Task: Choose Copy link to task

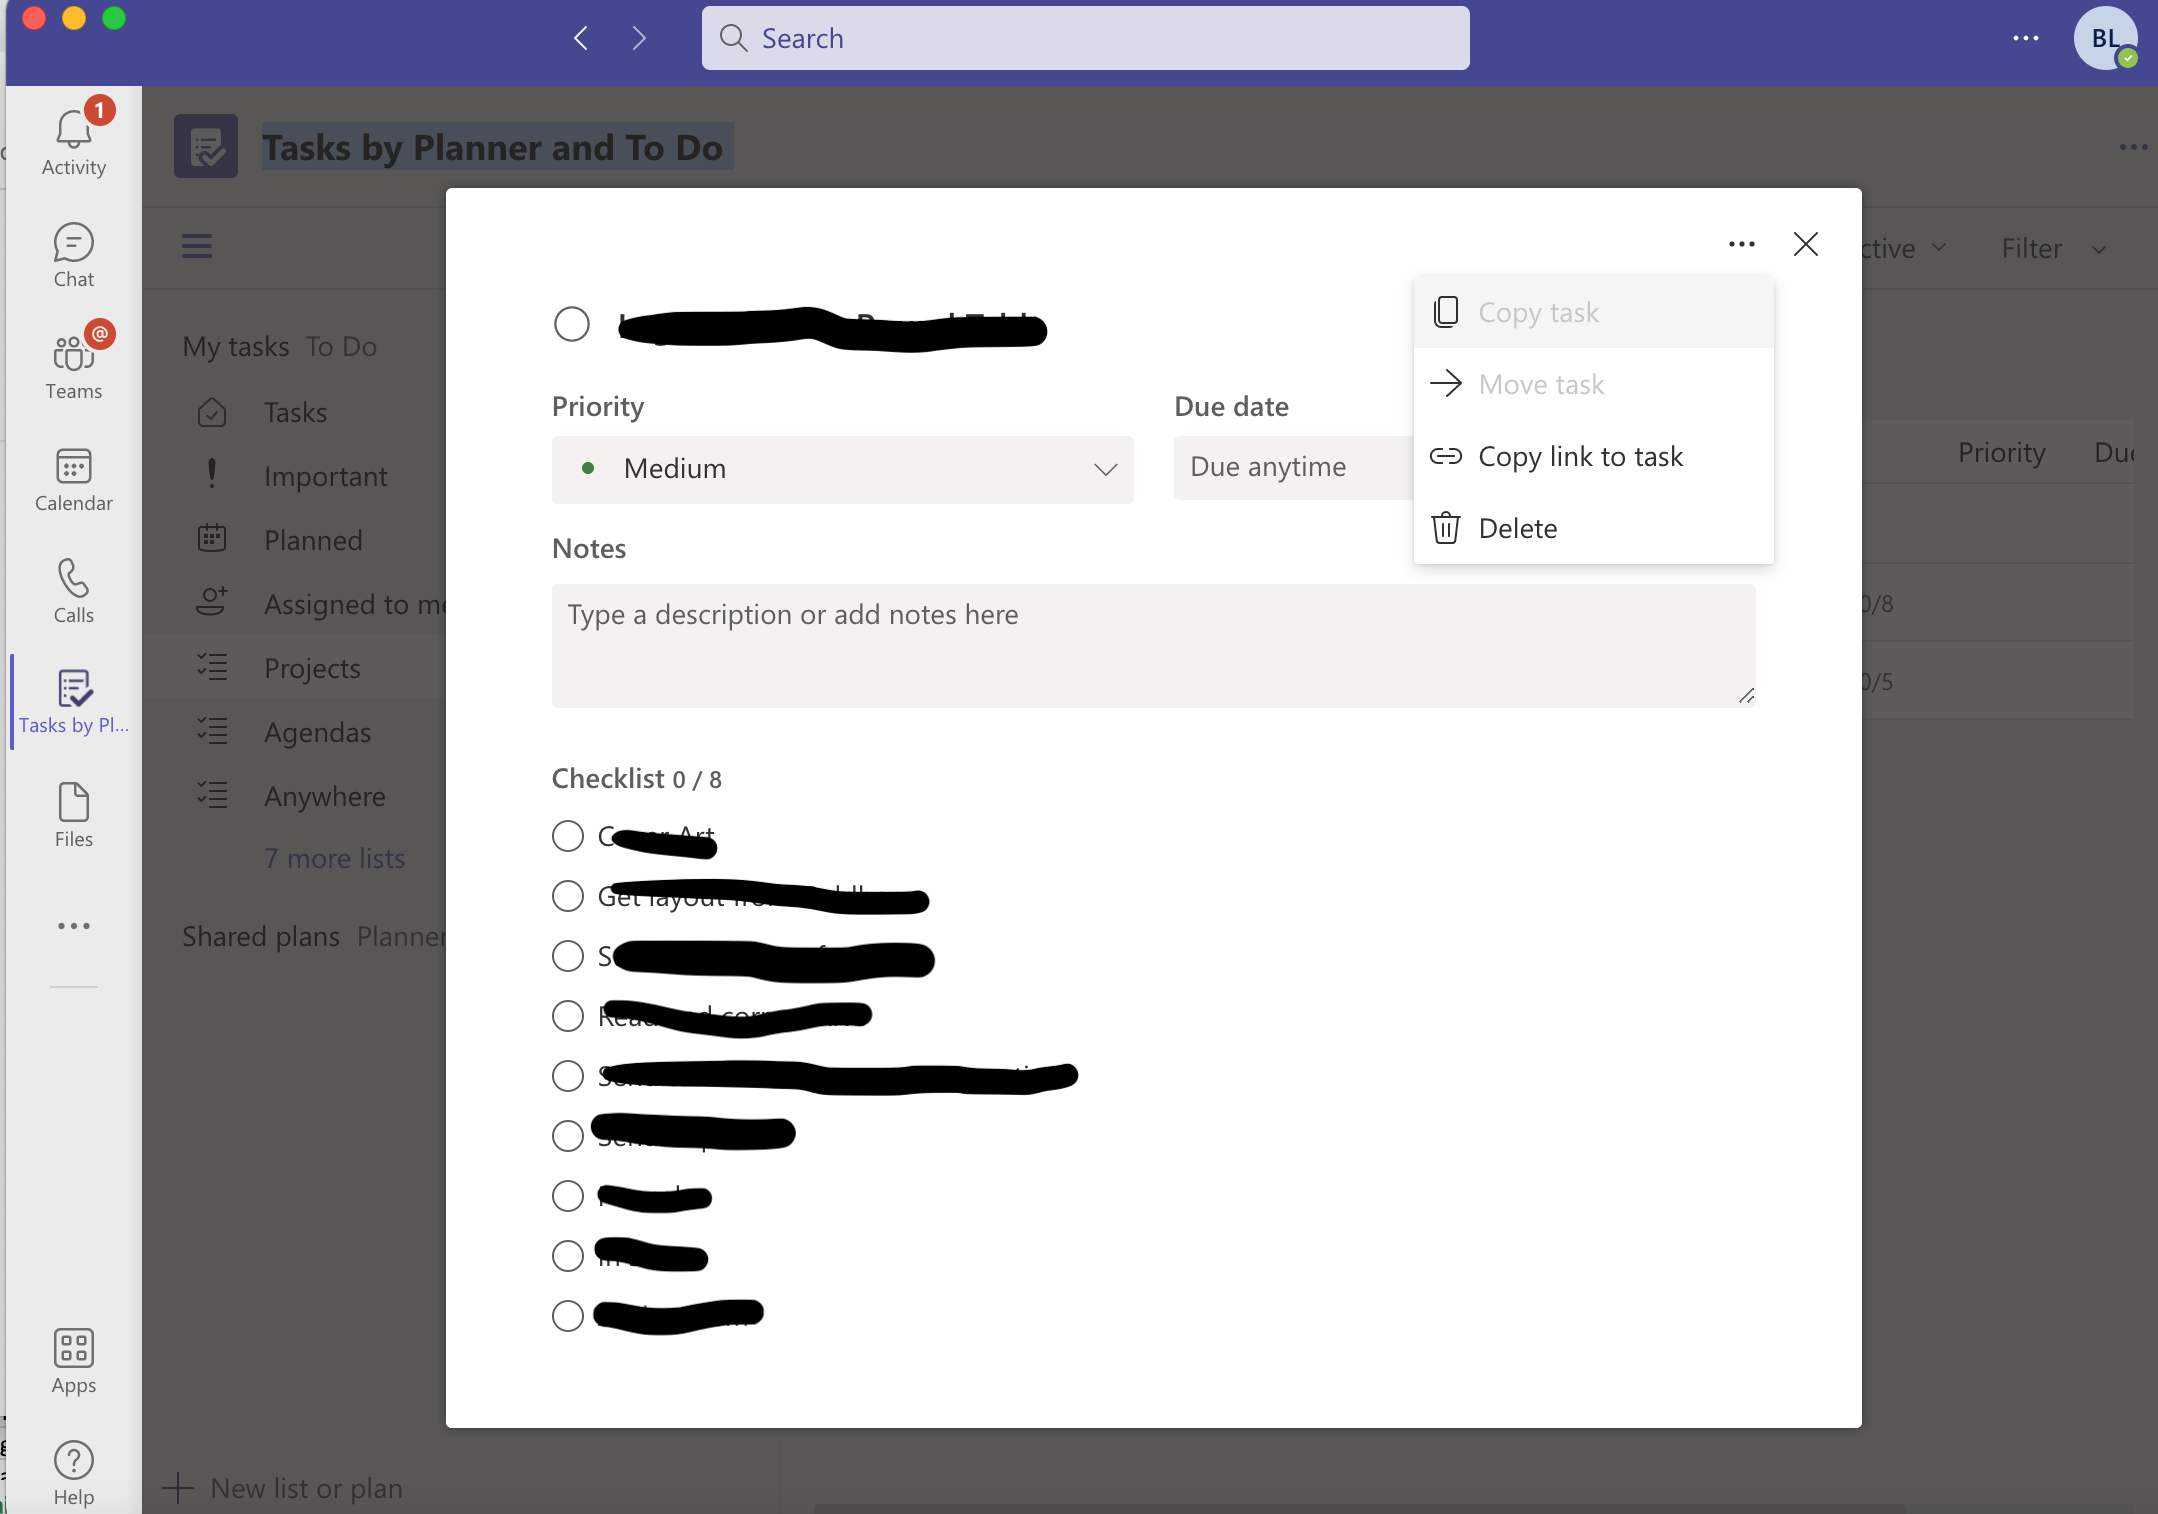Action: 1593,456
